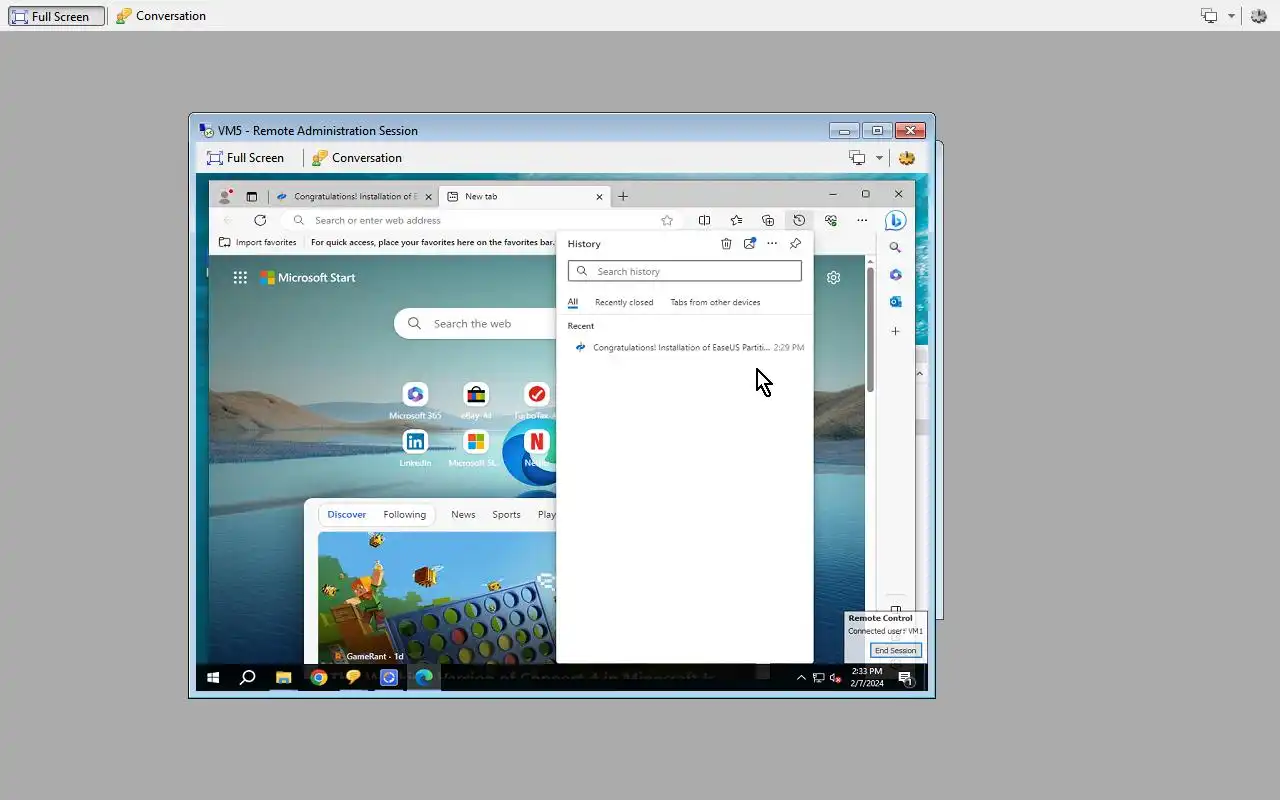
Task: Click Full Screen inside the VM5 session window
Action: coord(245,158)
